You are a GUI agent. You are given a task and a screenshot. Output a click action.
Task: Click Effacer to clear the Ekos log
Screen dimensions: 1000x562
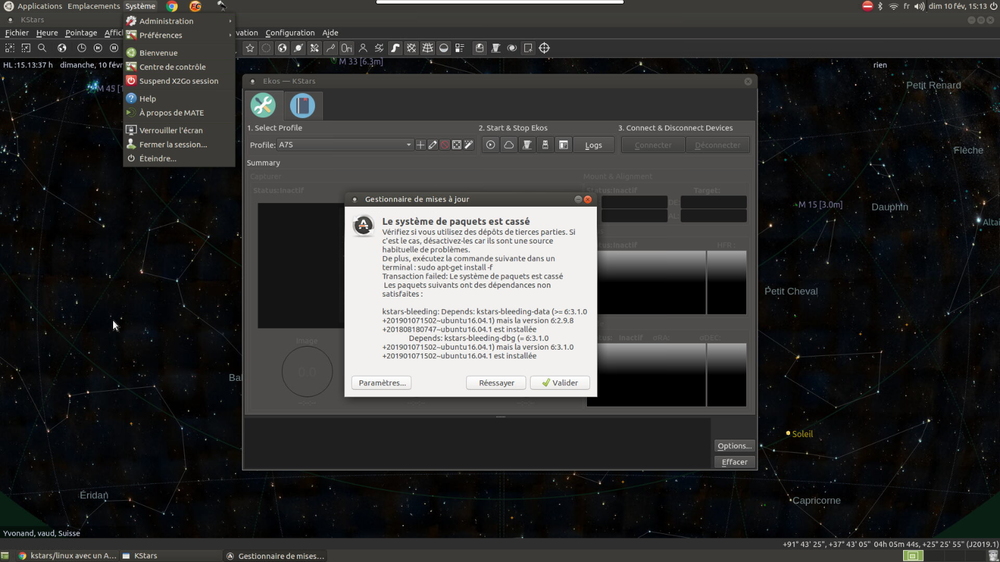coord(734,462)
